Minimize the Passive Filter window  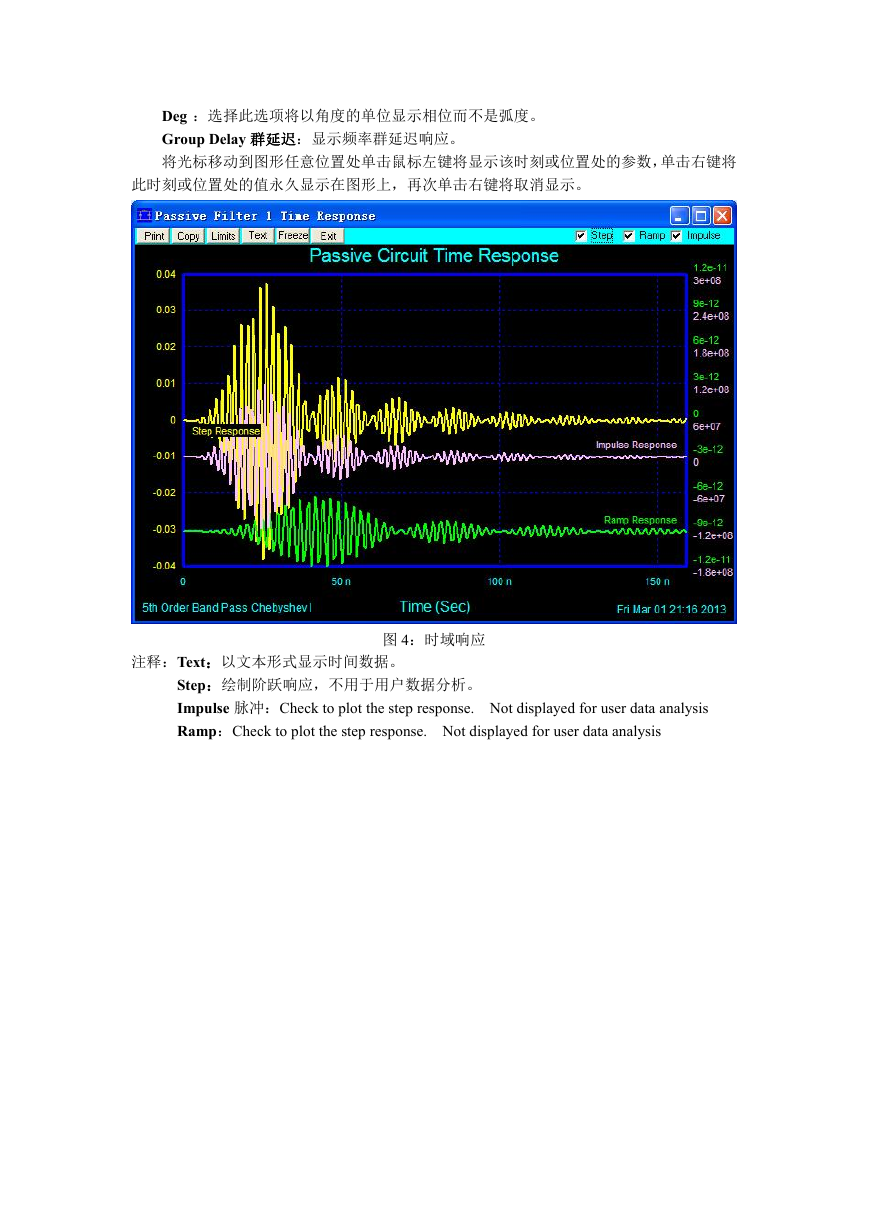680,215
